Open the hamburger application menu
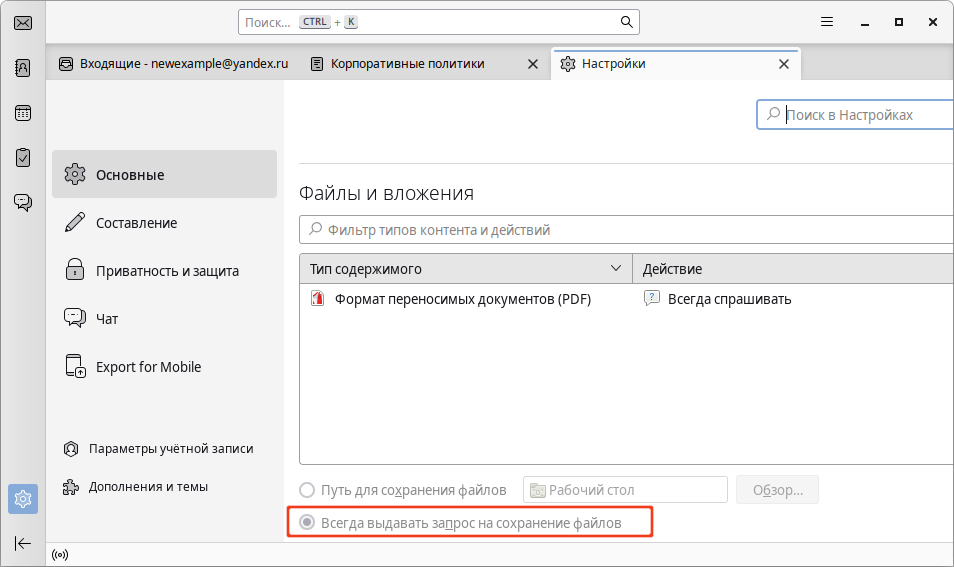The width and height of the screenshot is (954, 567). [x=827, y=22]
